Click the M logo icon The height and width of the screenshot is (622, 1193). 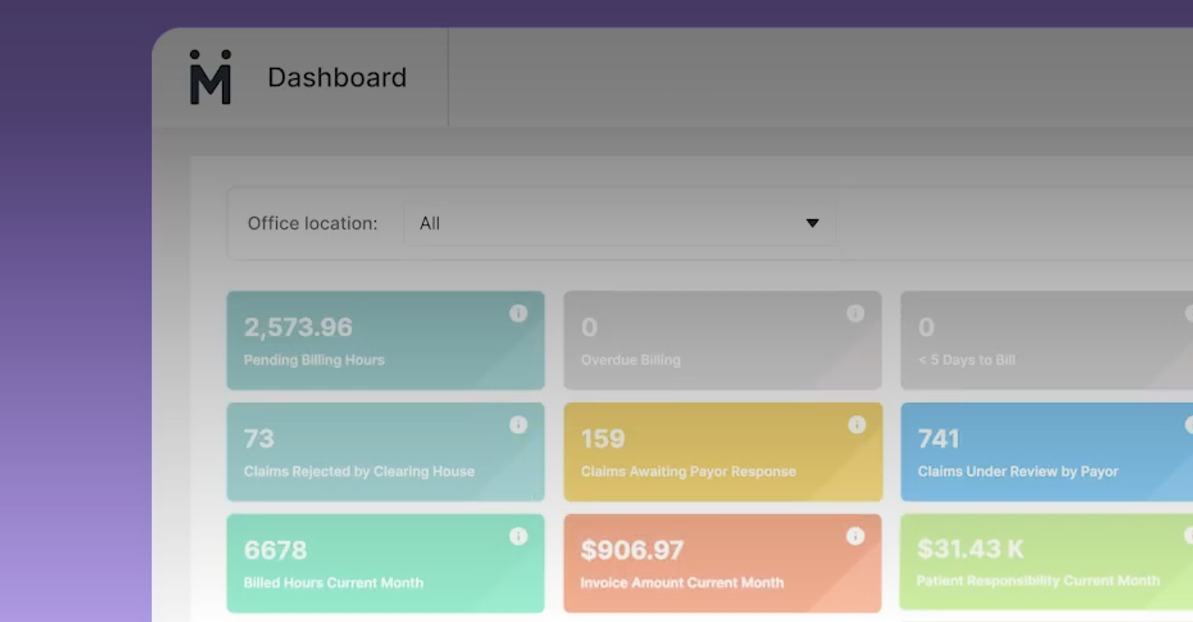tap(210, 77)
